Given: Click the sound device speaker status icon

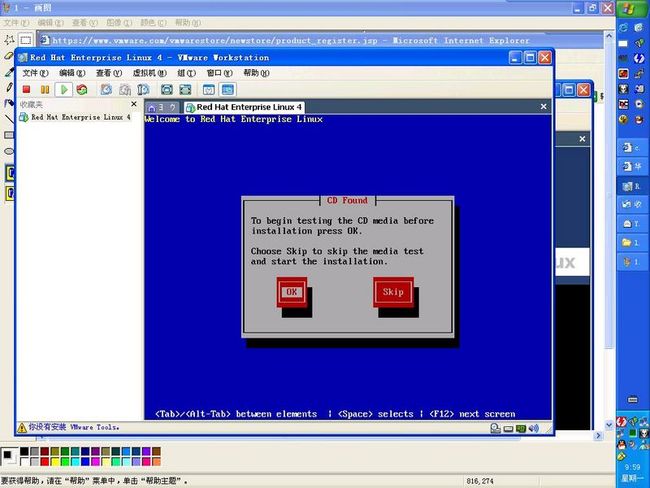Looking at the screenshot, I should pos(534,428).
